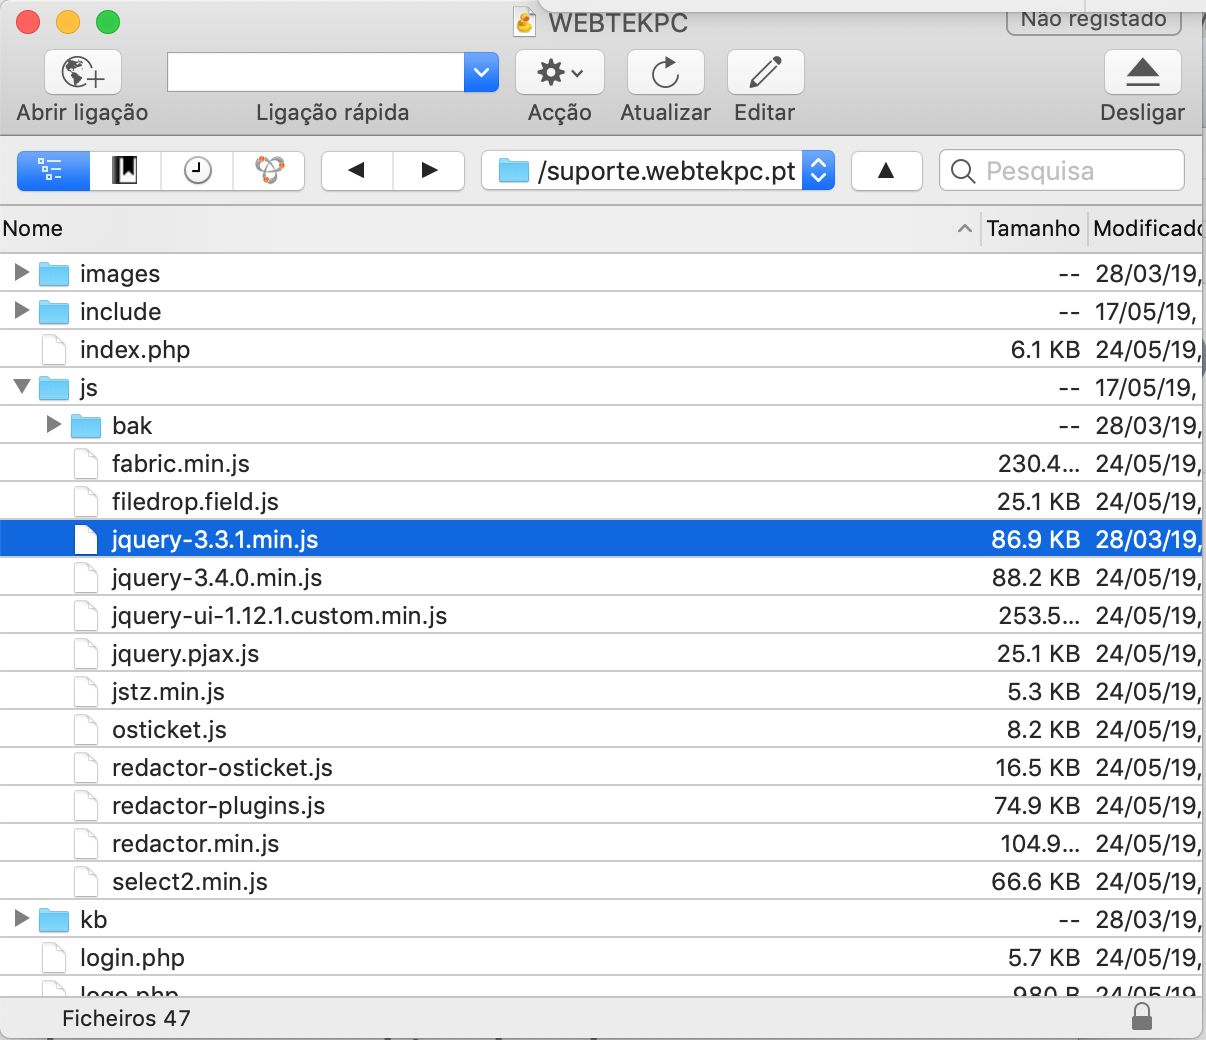Open the Ligação rápida dropdown arrow
1206x1040 pixels.
pyautogui.click(x=481, y=73)
